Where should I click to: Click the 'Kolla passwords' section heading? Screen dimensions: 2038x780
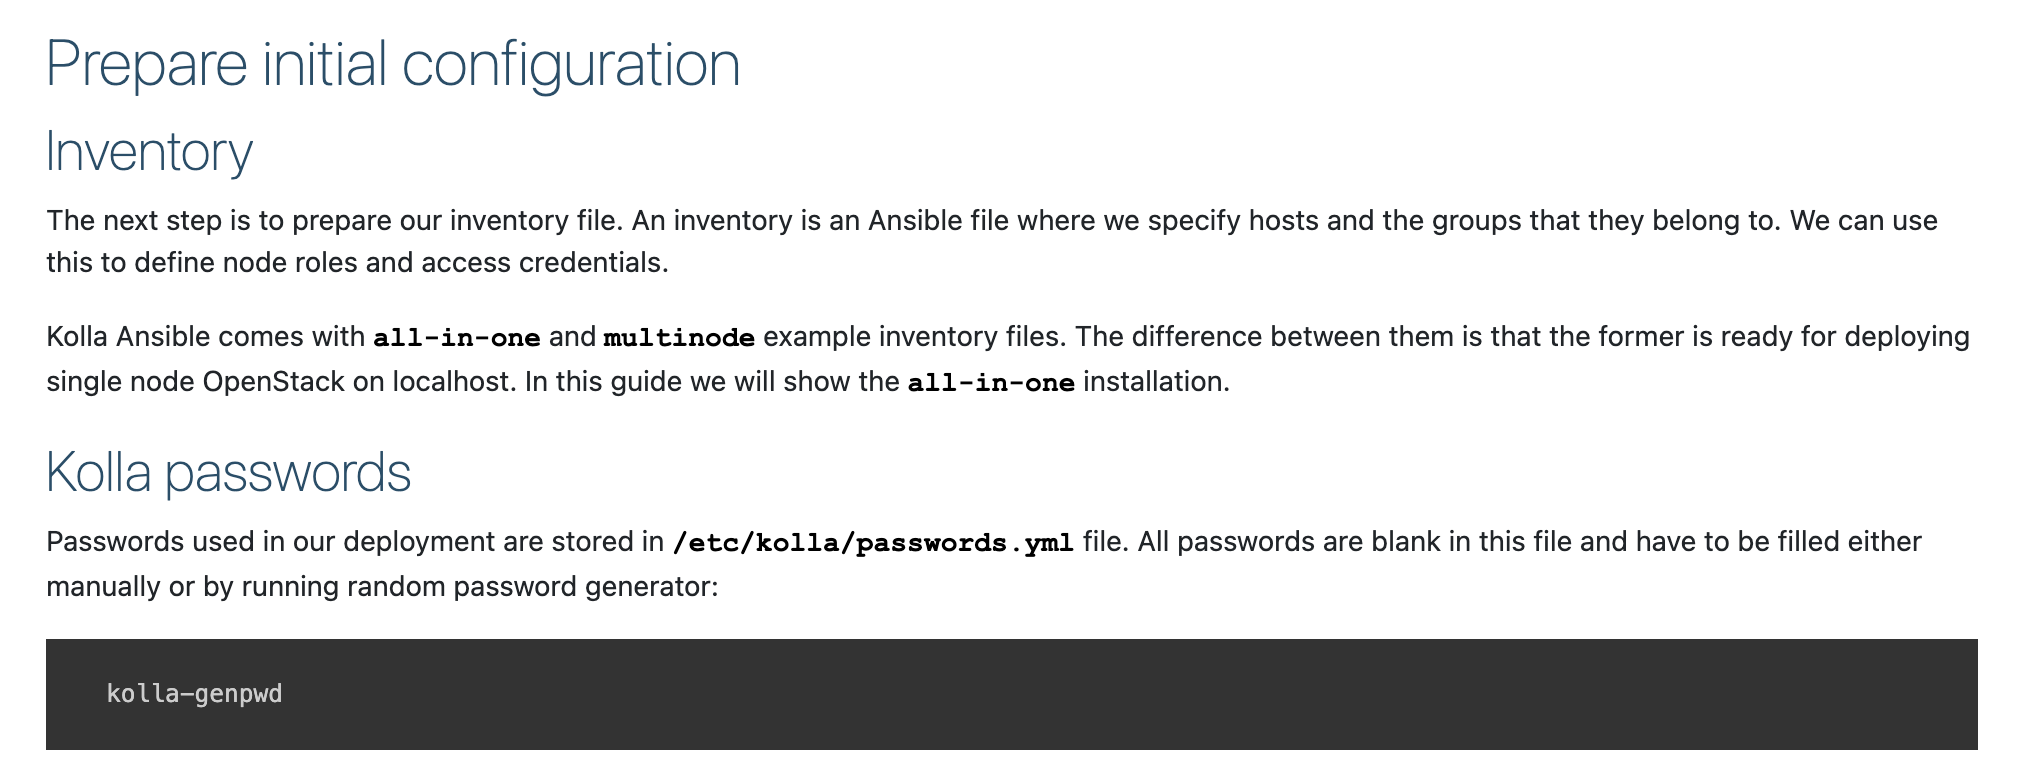[x=228, y=472]
